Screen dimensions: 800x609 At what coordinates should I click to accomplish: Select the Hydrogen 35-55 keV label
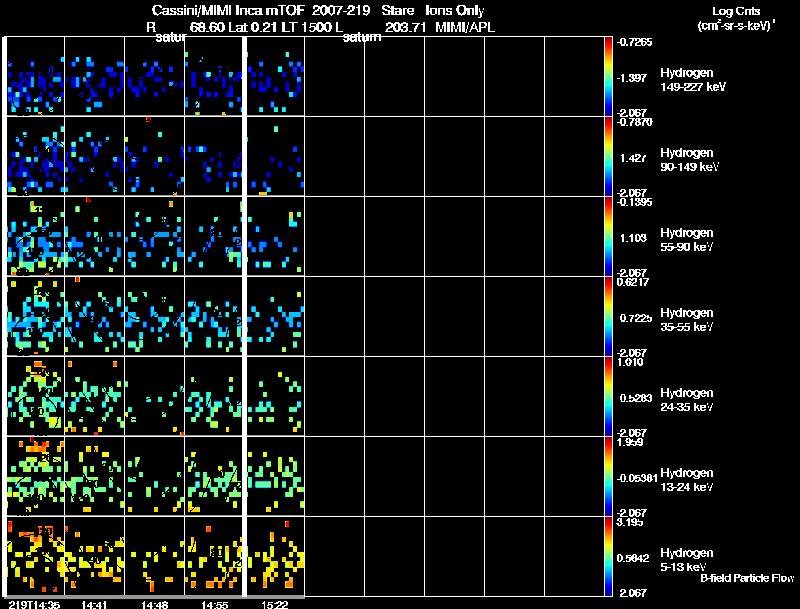point(686,320)
